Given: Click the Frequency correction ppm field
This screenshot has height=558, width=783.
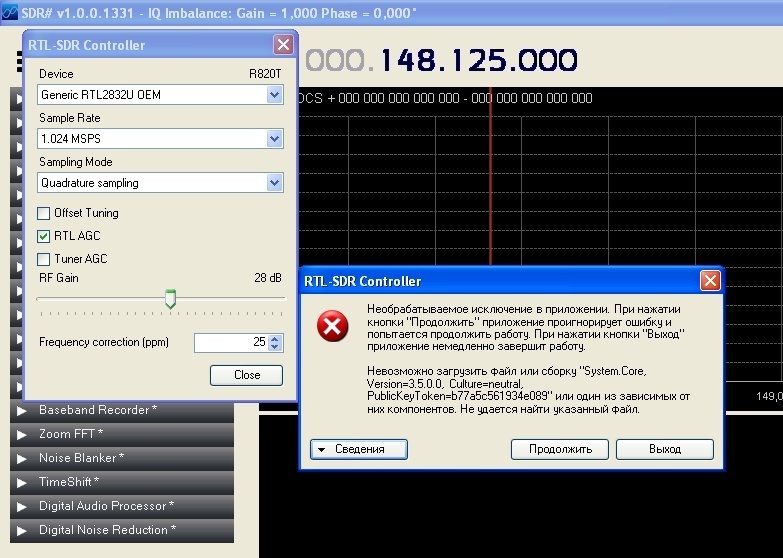Looking at the screenshot, I should coord(230,342).
